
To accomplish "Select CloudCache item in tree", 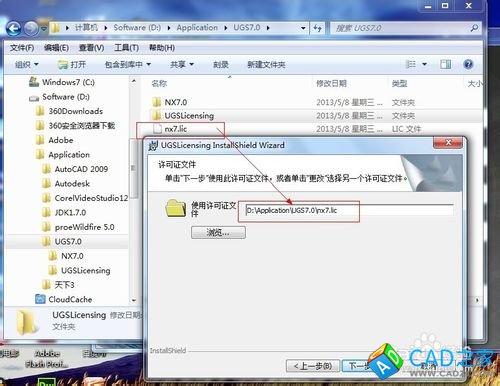I will point(64,299).
